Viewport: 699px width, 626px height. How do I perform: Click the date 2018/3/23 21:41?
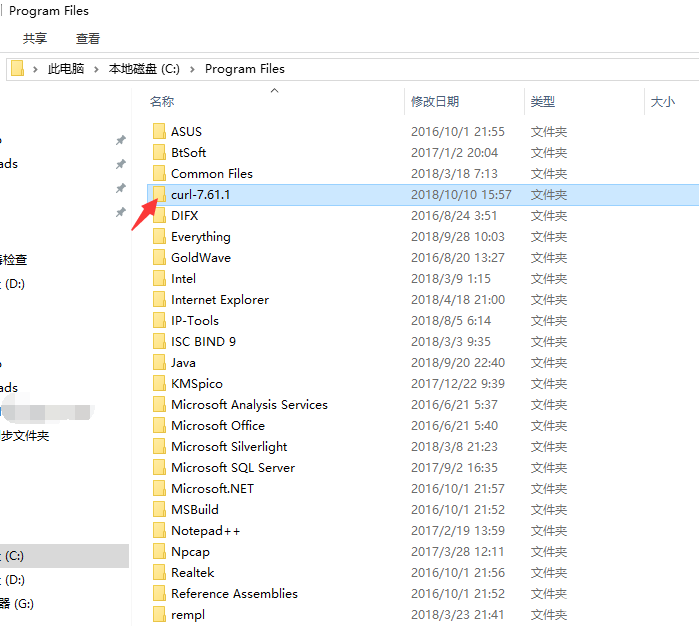[x=457, y=614]
